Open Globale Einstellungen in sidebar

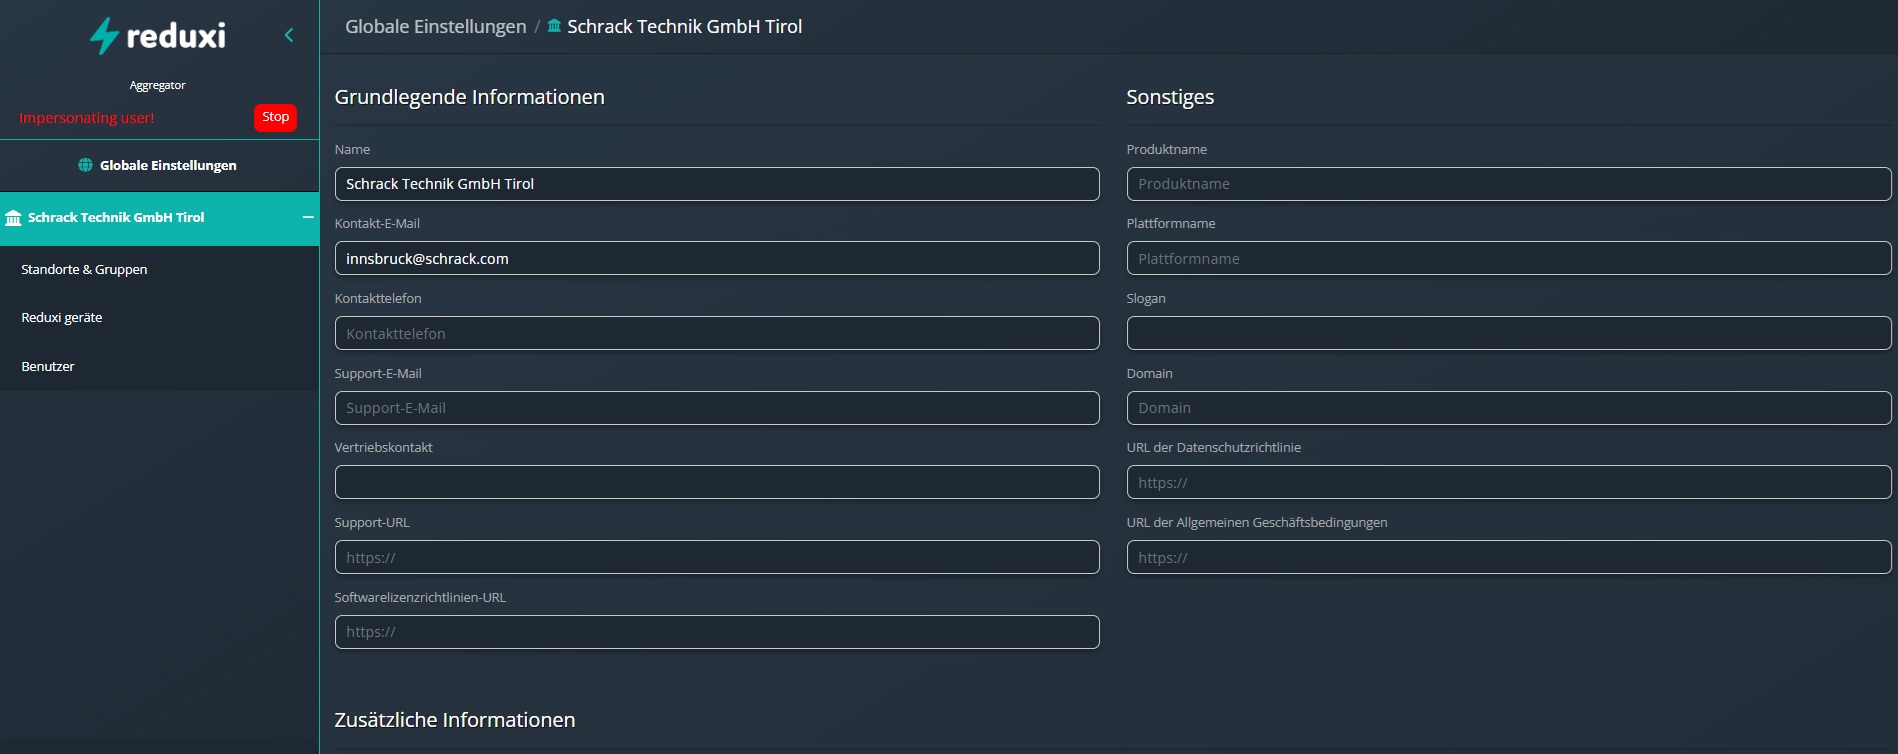tap(159, 165)
